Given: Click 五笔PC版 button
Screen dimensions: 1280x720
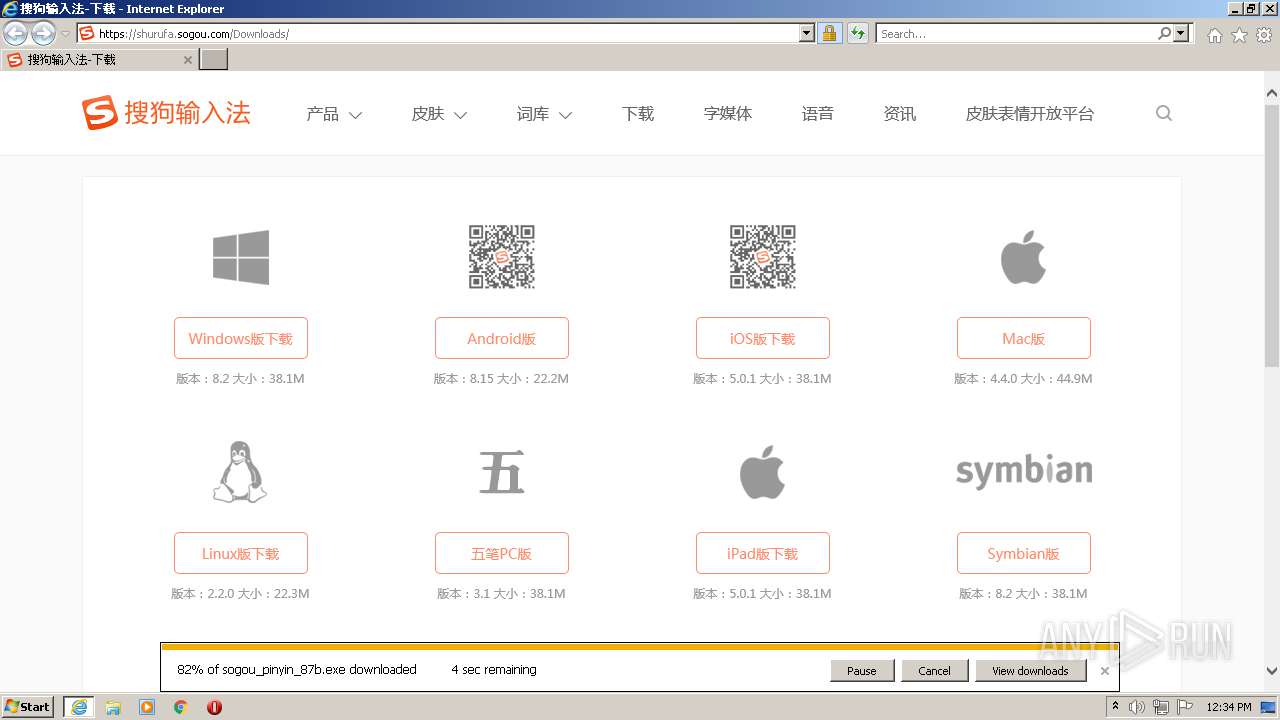Looking at the screenshot, I should 502,553.
